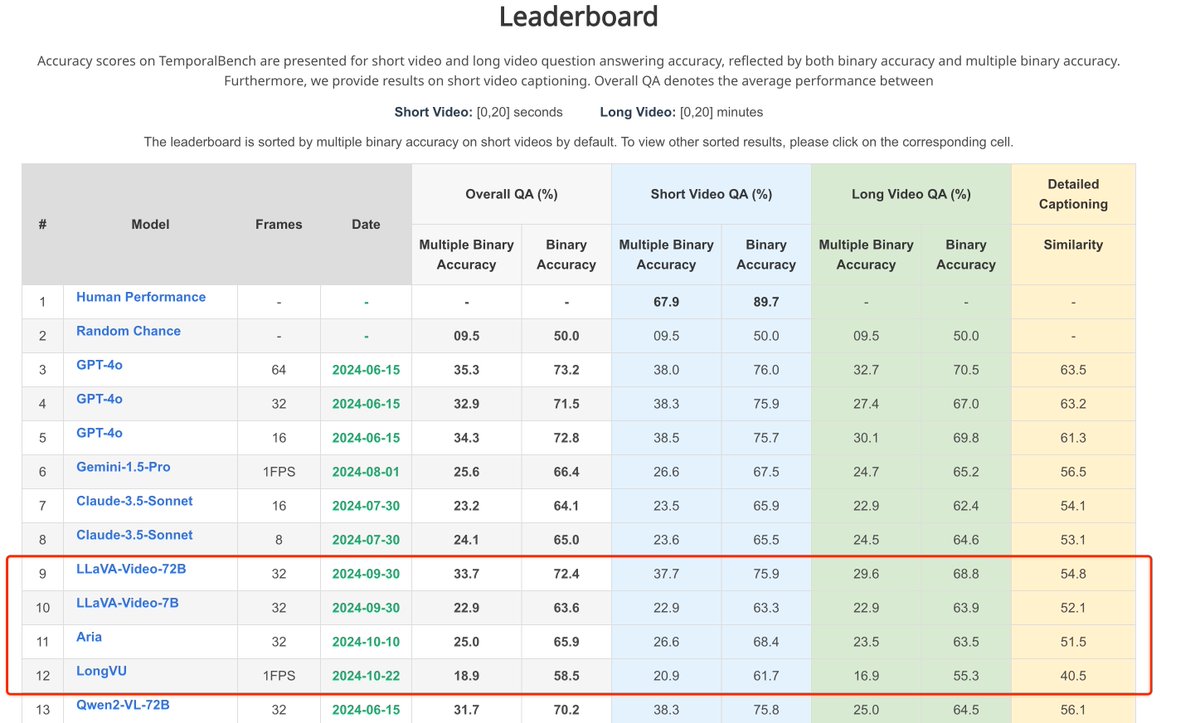Screen dimensions: 1200x723
Task: Open the LongVU model link
Action: 101,671
